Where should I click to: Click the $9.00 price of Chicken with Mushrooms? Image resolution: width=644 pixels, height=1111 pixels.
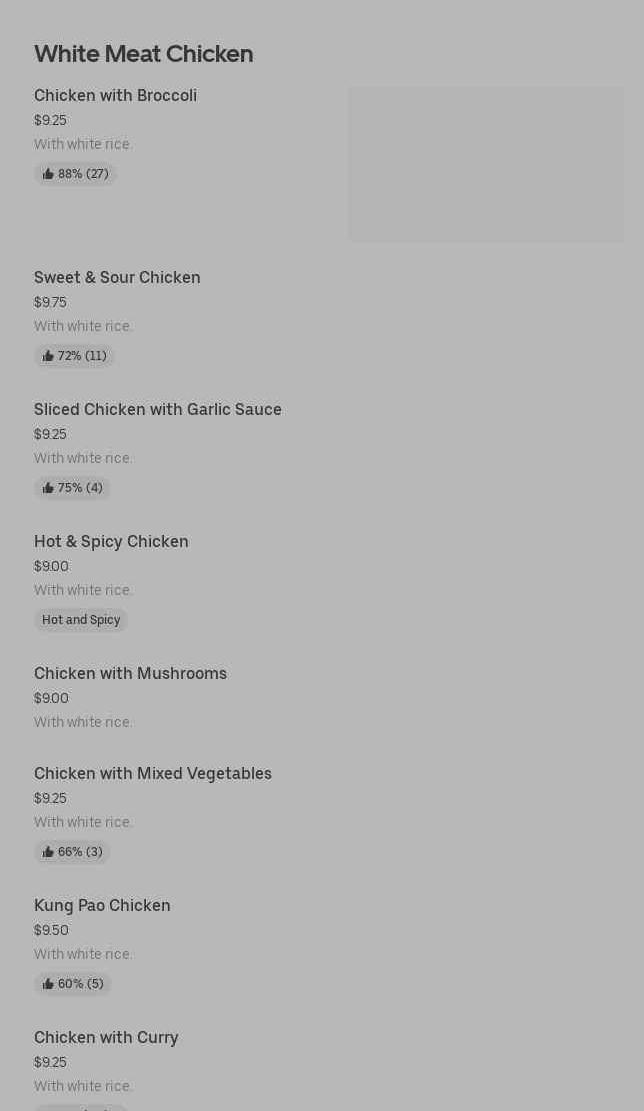tap(51, 698)
